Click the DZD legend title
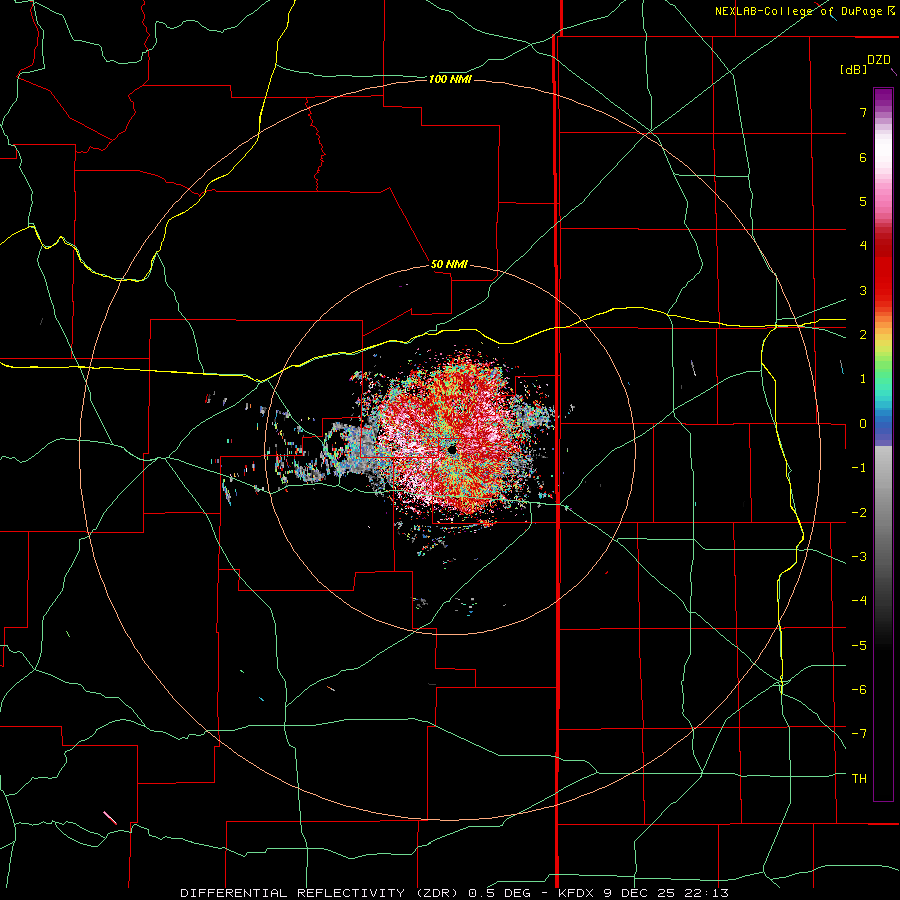 [x=879, y=60]
